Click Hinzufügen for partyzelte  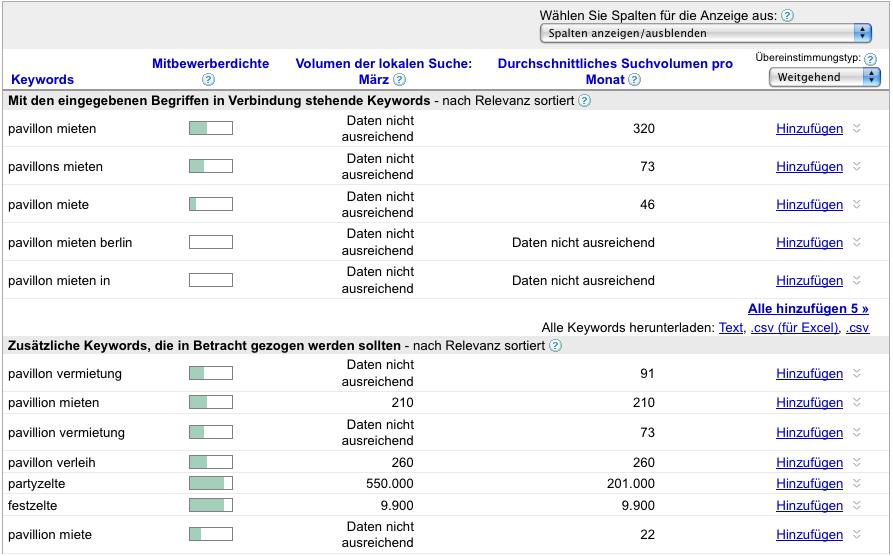pyautogui.click(x=809, y=483)
